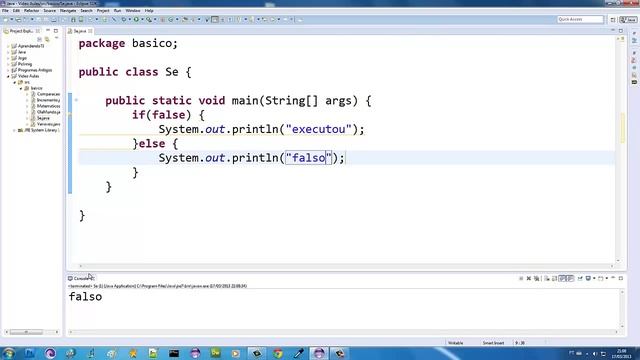Select the Matematicos file in tree
This screenshot has height=360, width=640.
tap(48, 106)
